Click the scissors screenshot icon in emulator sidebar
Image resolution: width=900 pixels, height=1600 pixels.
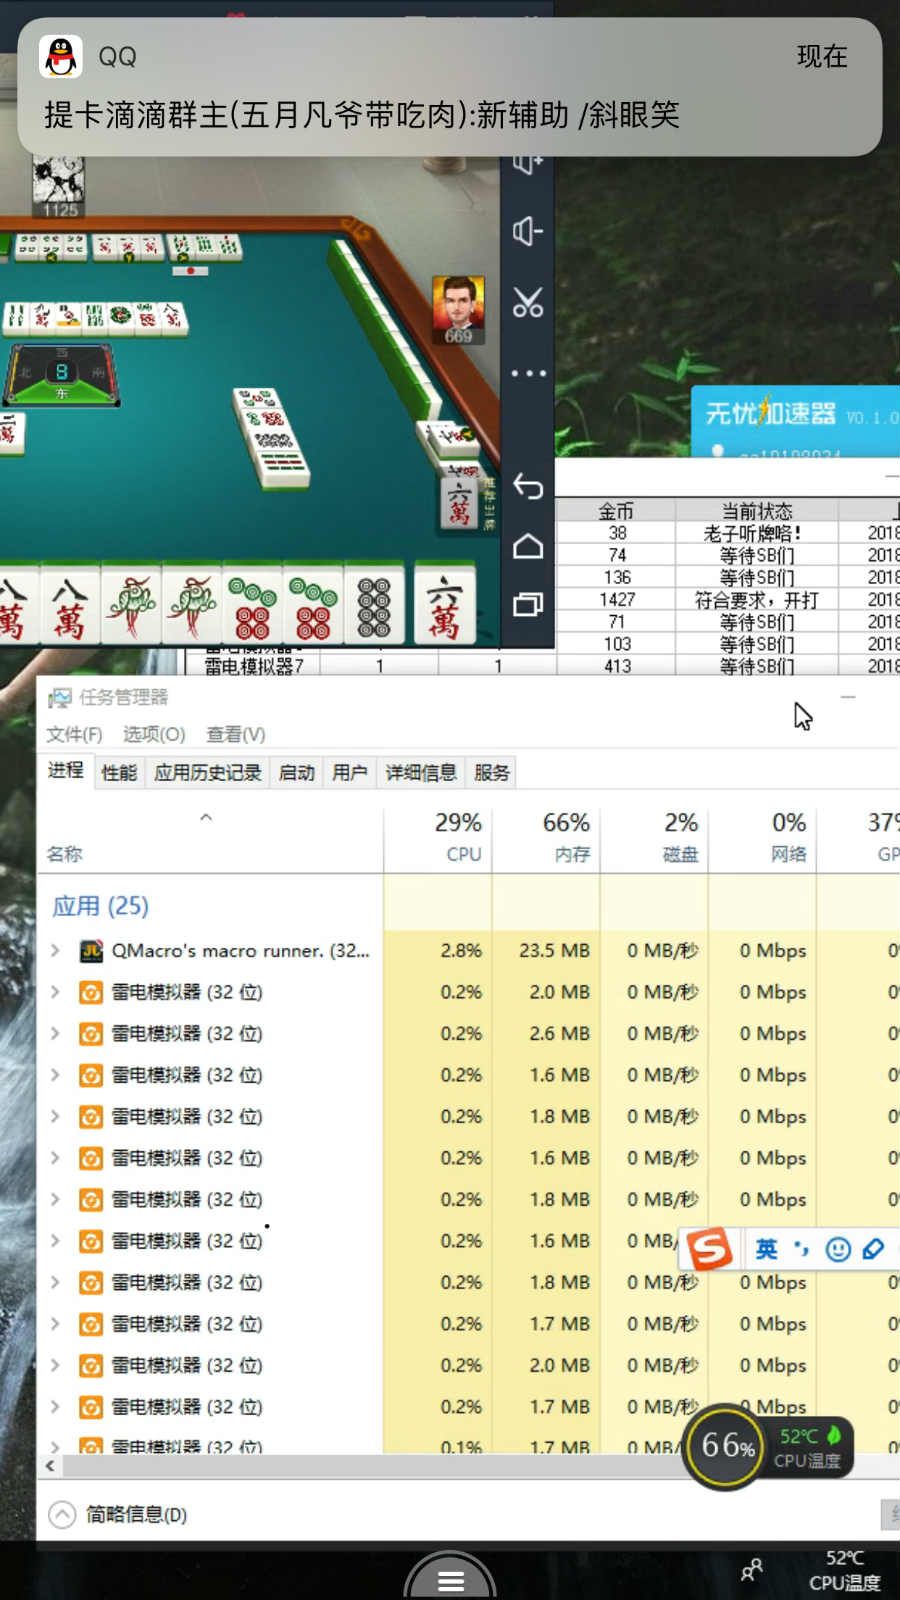pyautogui.click(x=527, y=302)
